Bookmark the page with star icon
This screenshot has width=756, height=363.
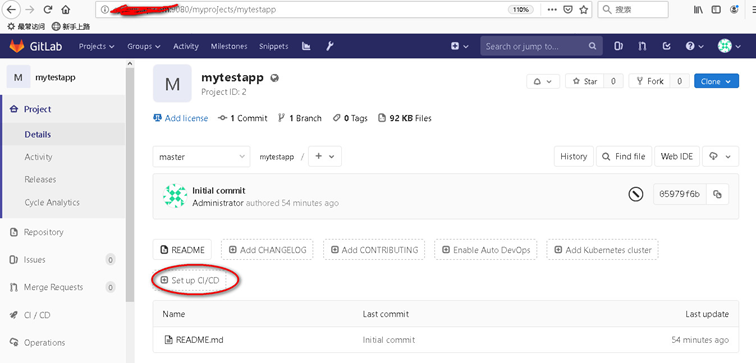point(583,9)
